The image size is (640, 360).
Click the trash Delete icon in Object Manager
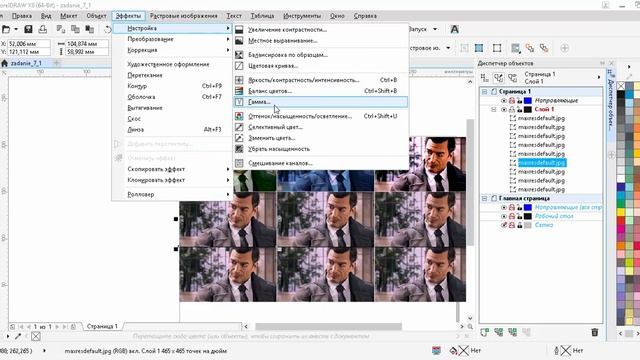(x=595, y=332)
